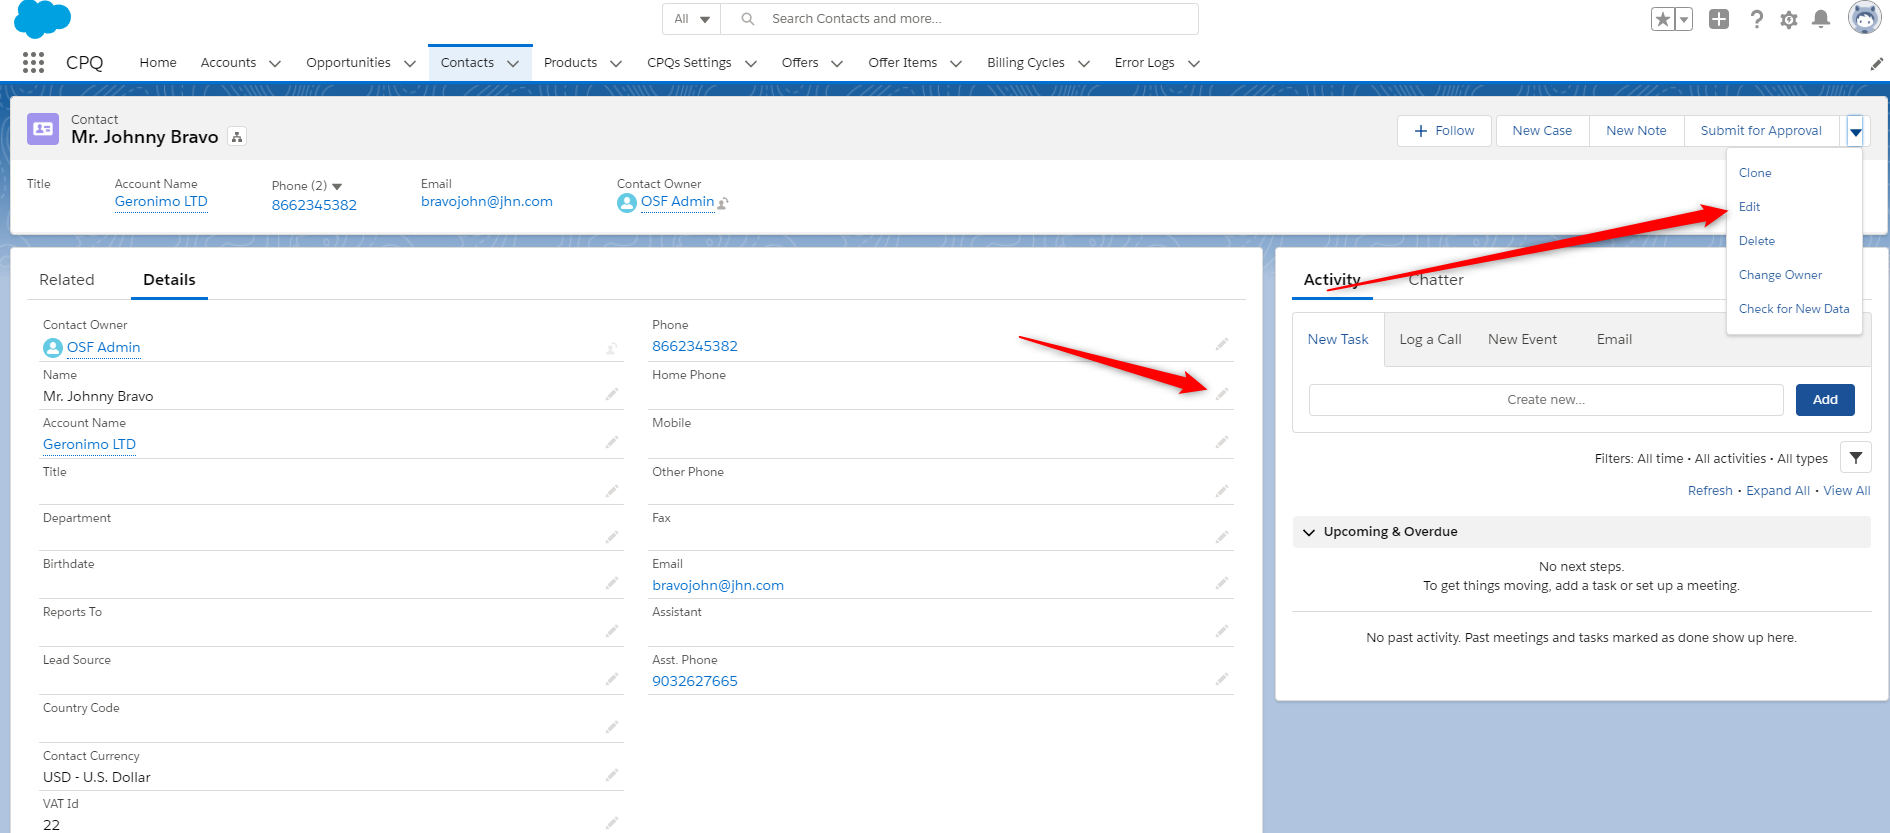This screenshot has width=1890, height=833.
Task: Open the New Event tab
Action: 1522,340
